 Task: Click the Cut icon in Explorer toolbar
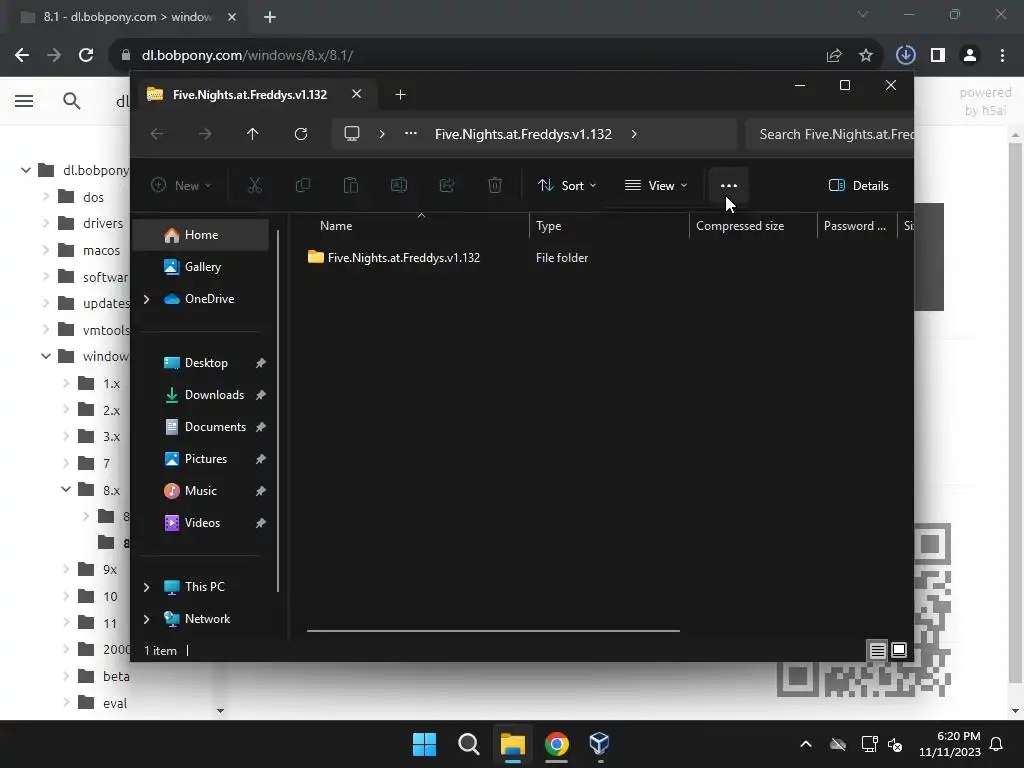pos(255,185)
